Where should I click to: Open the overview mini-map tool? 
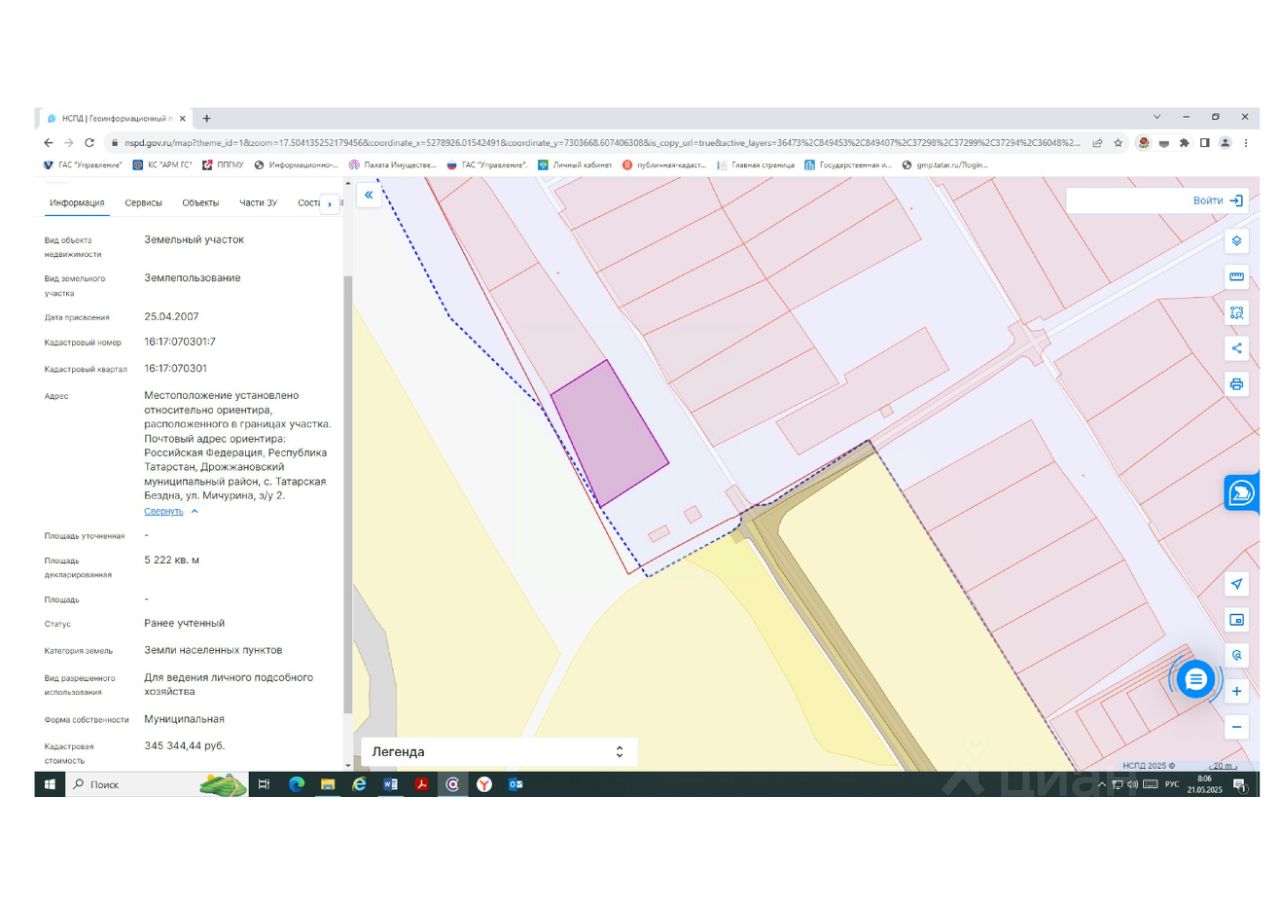pos(1237,620)
